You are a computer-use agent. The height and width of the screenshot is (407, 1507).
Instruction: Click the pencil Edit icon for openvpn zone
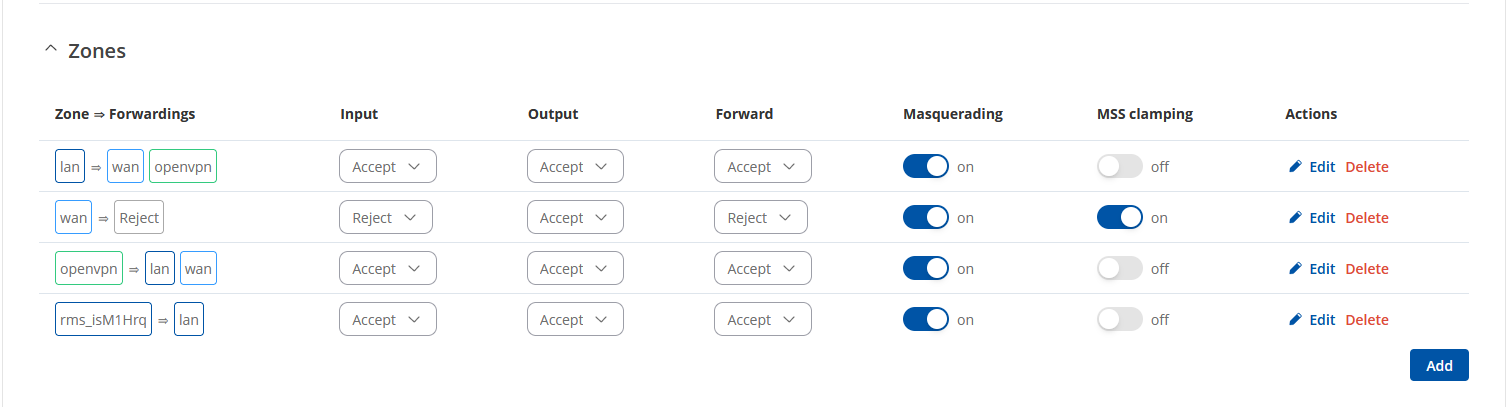click(x=1296, y=269)
